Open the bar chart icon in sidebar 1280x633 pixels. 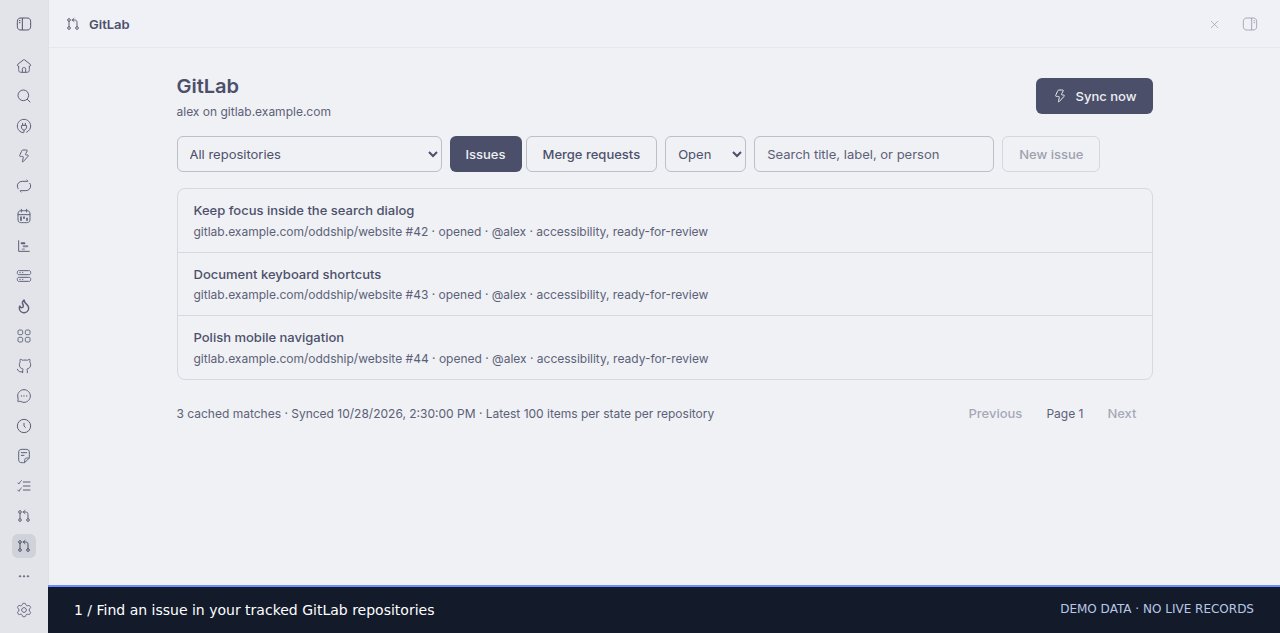24,246
